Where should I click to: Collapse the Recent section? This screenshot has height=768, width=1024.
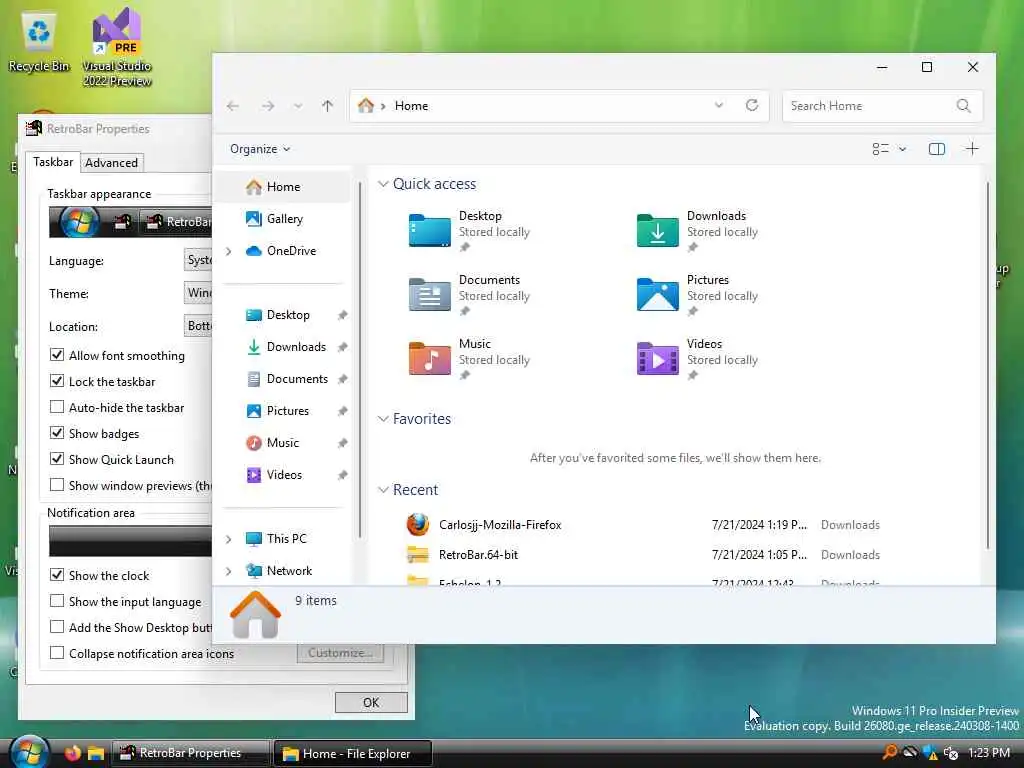pos(383,490)
